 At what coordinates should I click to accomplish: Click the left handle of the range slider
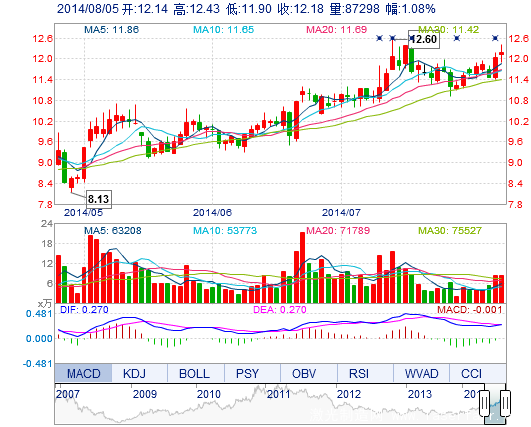[485, 404]
